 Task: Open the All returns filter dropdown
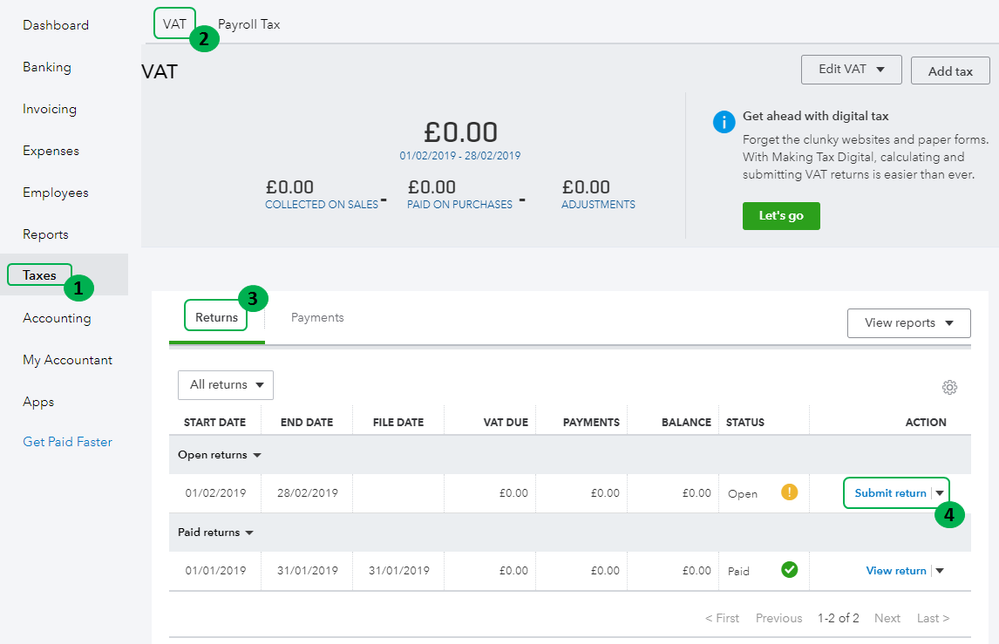point(225,385)
